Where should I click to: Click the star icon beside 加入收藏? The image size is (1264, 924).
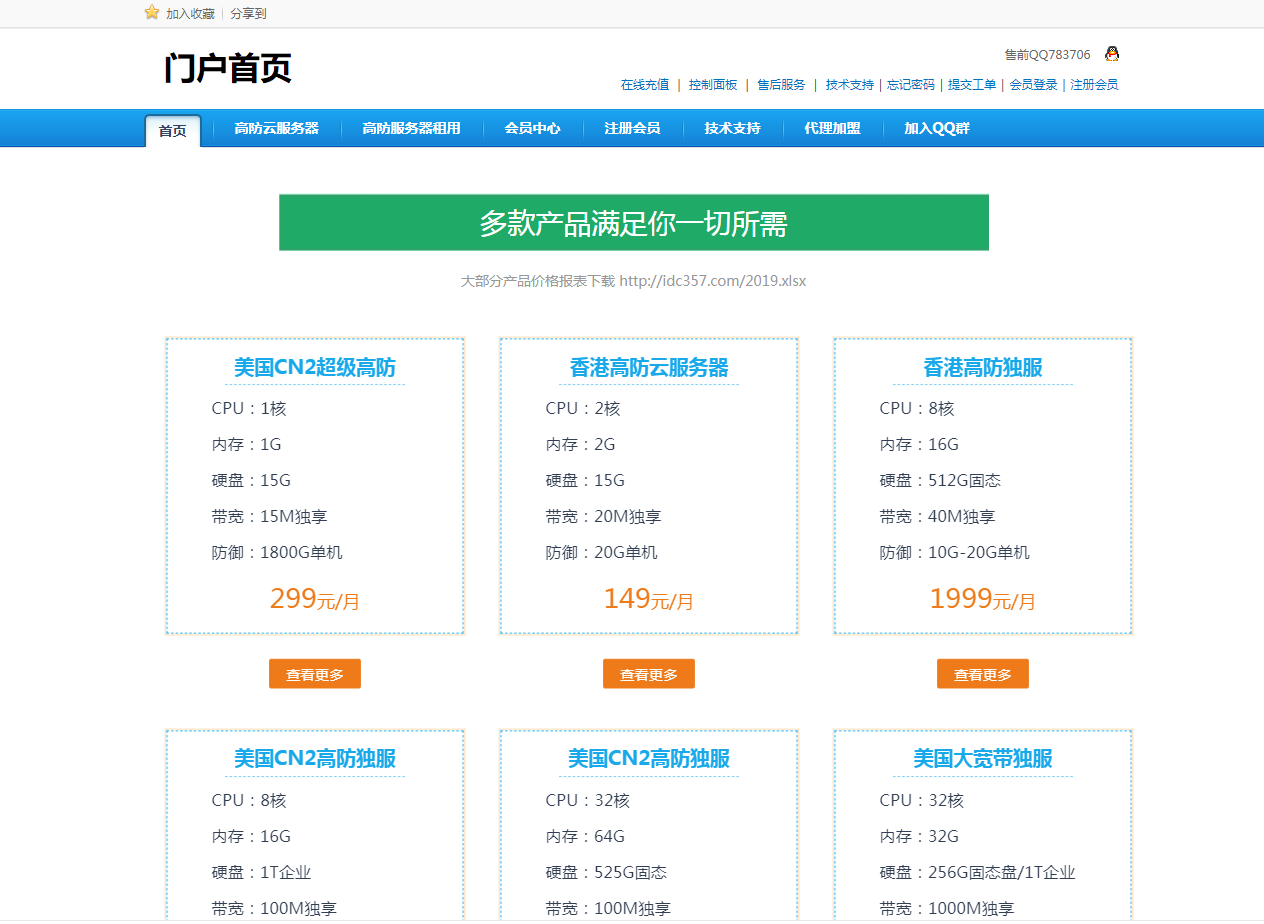point(152,13)
